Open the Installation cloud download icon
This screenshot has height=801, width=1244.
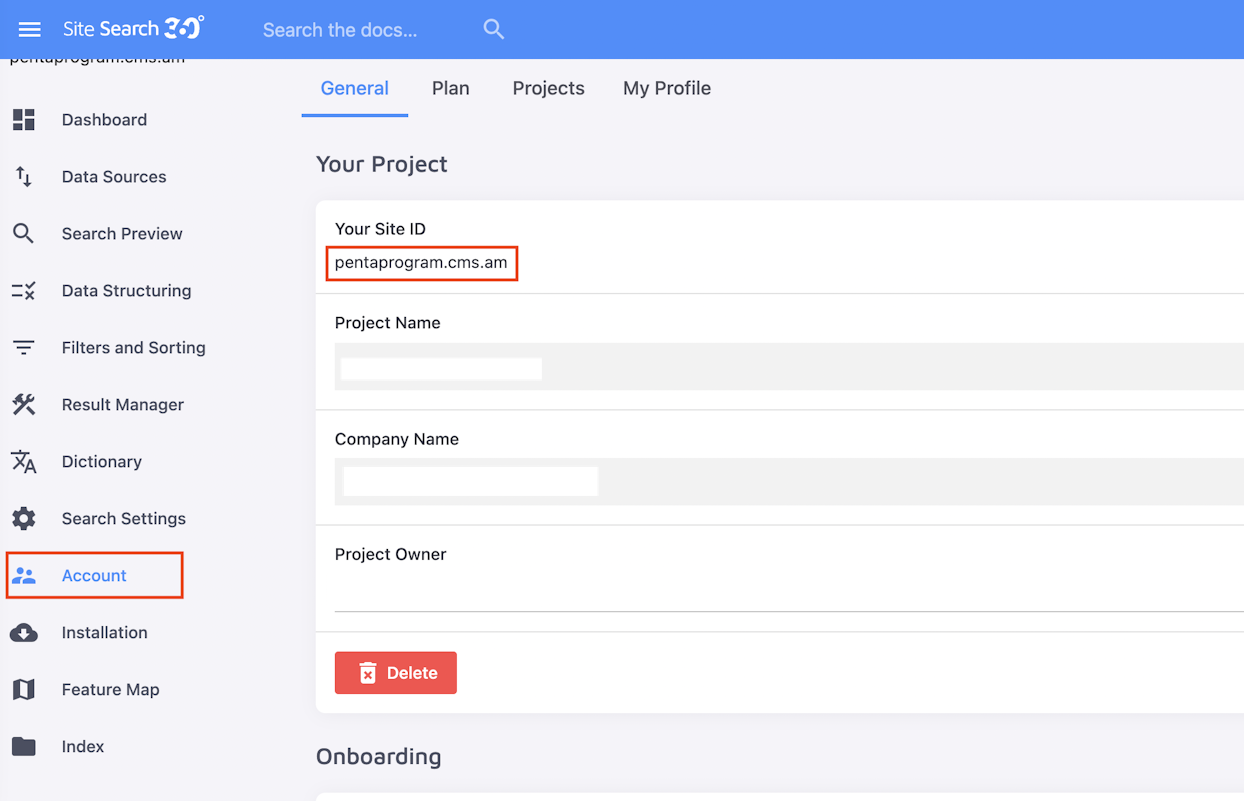point(24,633)
